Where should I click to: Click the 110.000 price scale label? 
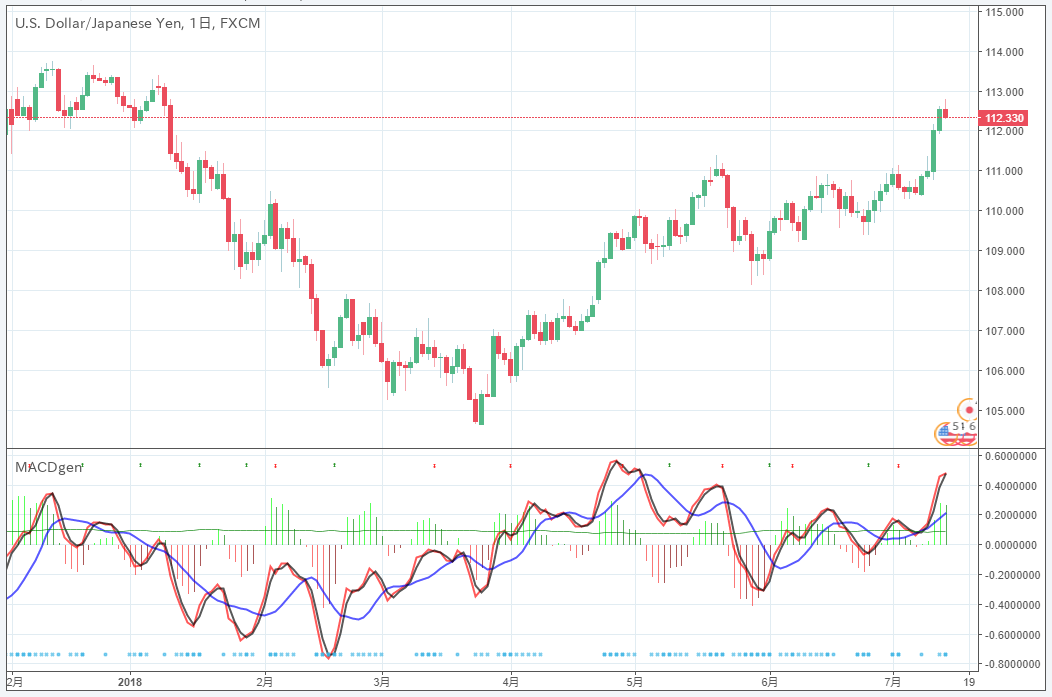tap(1004, 211)
